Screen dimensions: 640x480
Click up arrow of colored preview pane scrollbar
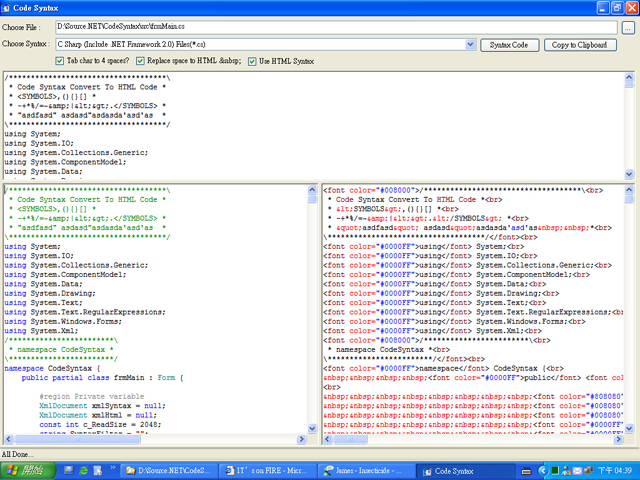click(312, 189)
